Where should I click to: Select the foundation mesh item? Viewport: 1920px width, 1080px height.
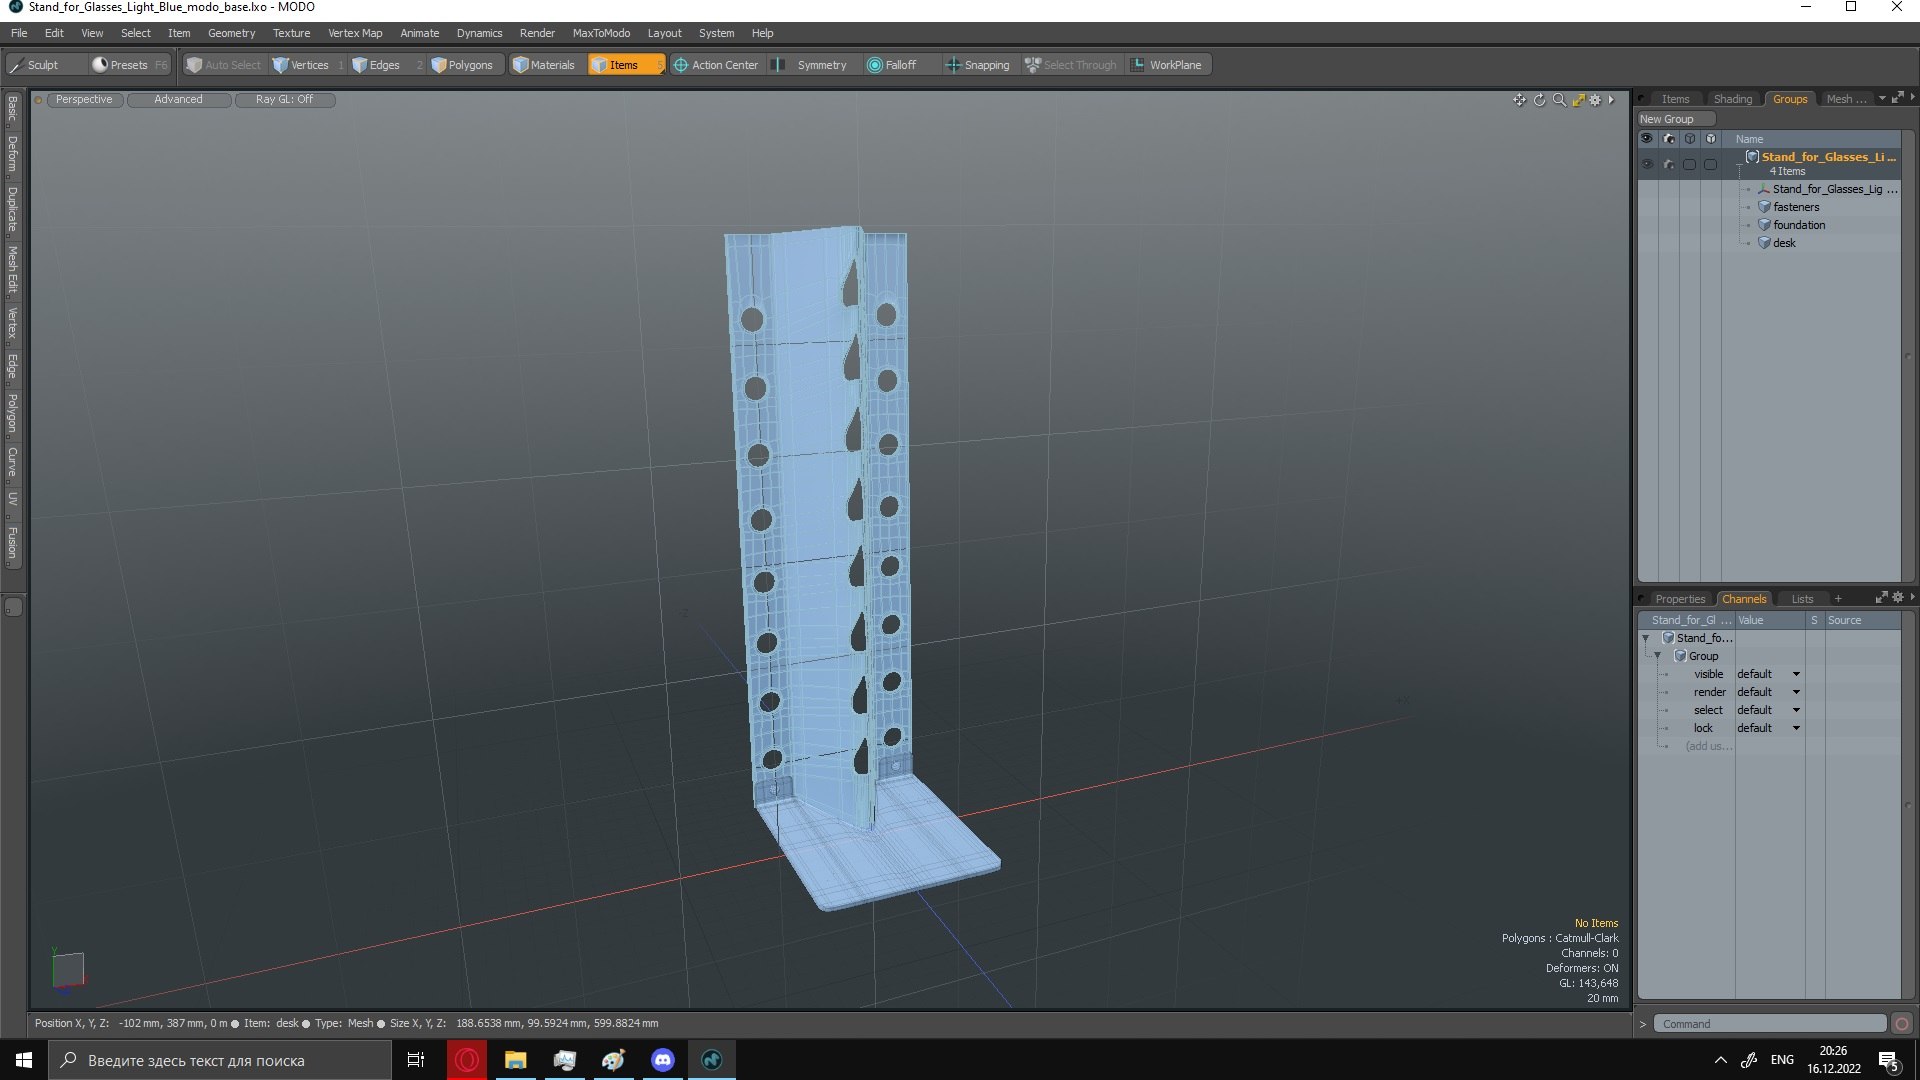pos(1798,225)
